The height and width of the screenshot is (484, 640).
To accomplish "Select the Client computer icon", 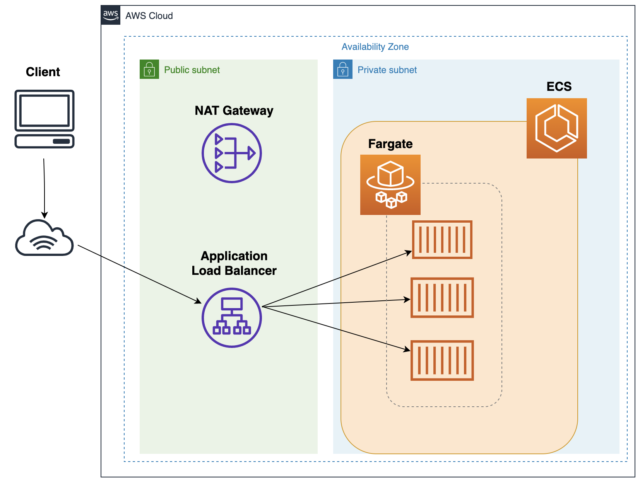I will (44, 119).
